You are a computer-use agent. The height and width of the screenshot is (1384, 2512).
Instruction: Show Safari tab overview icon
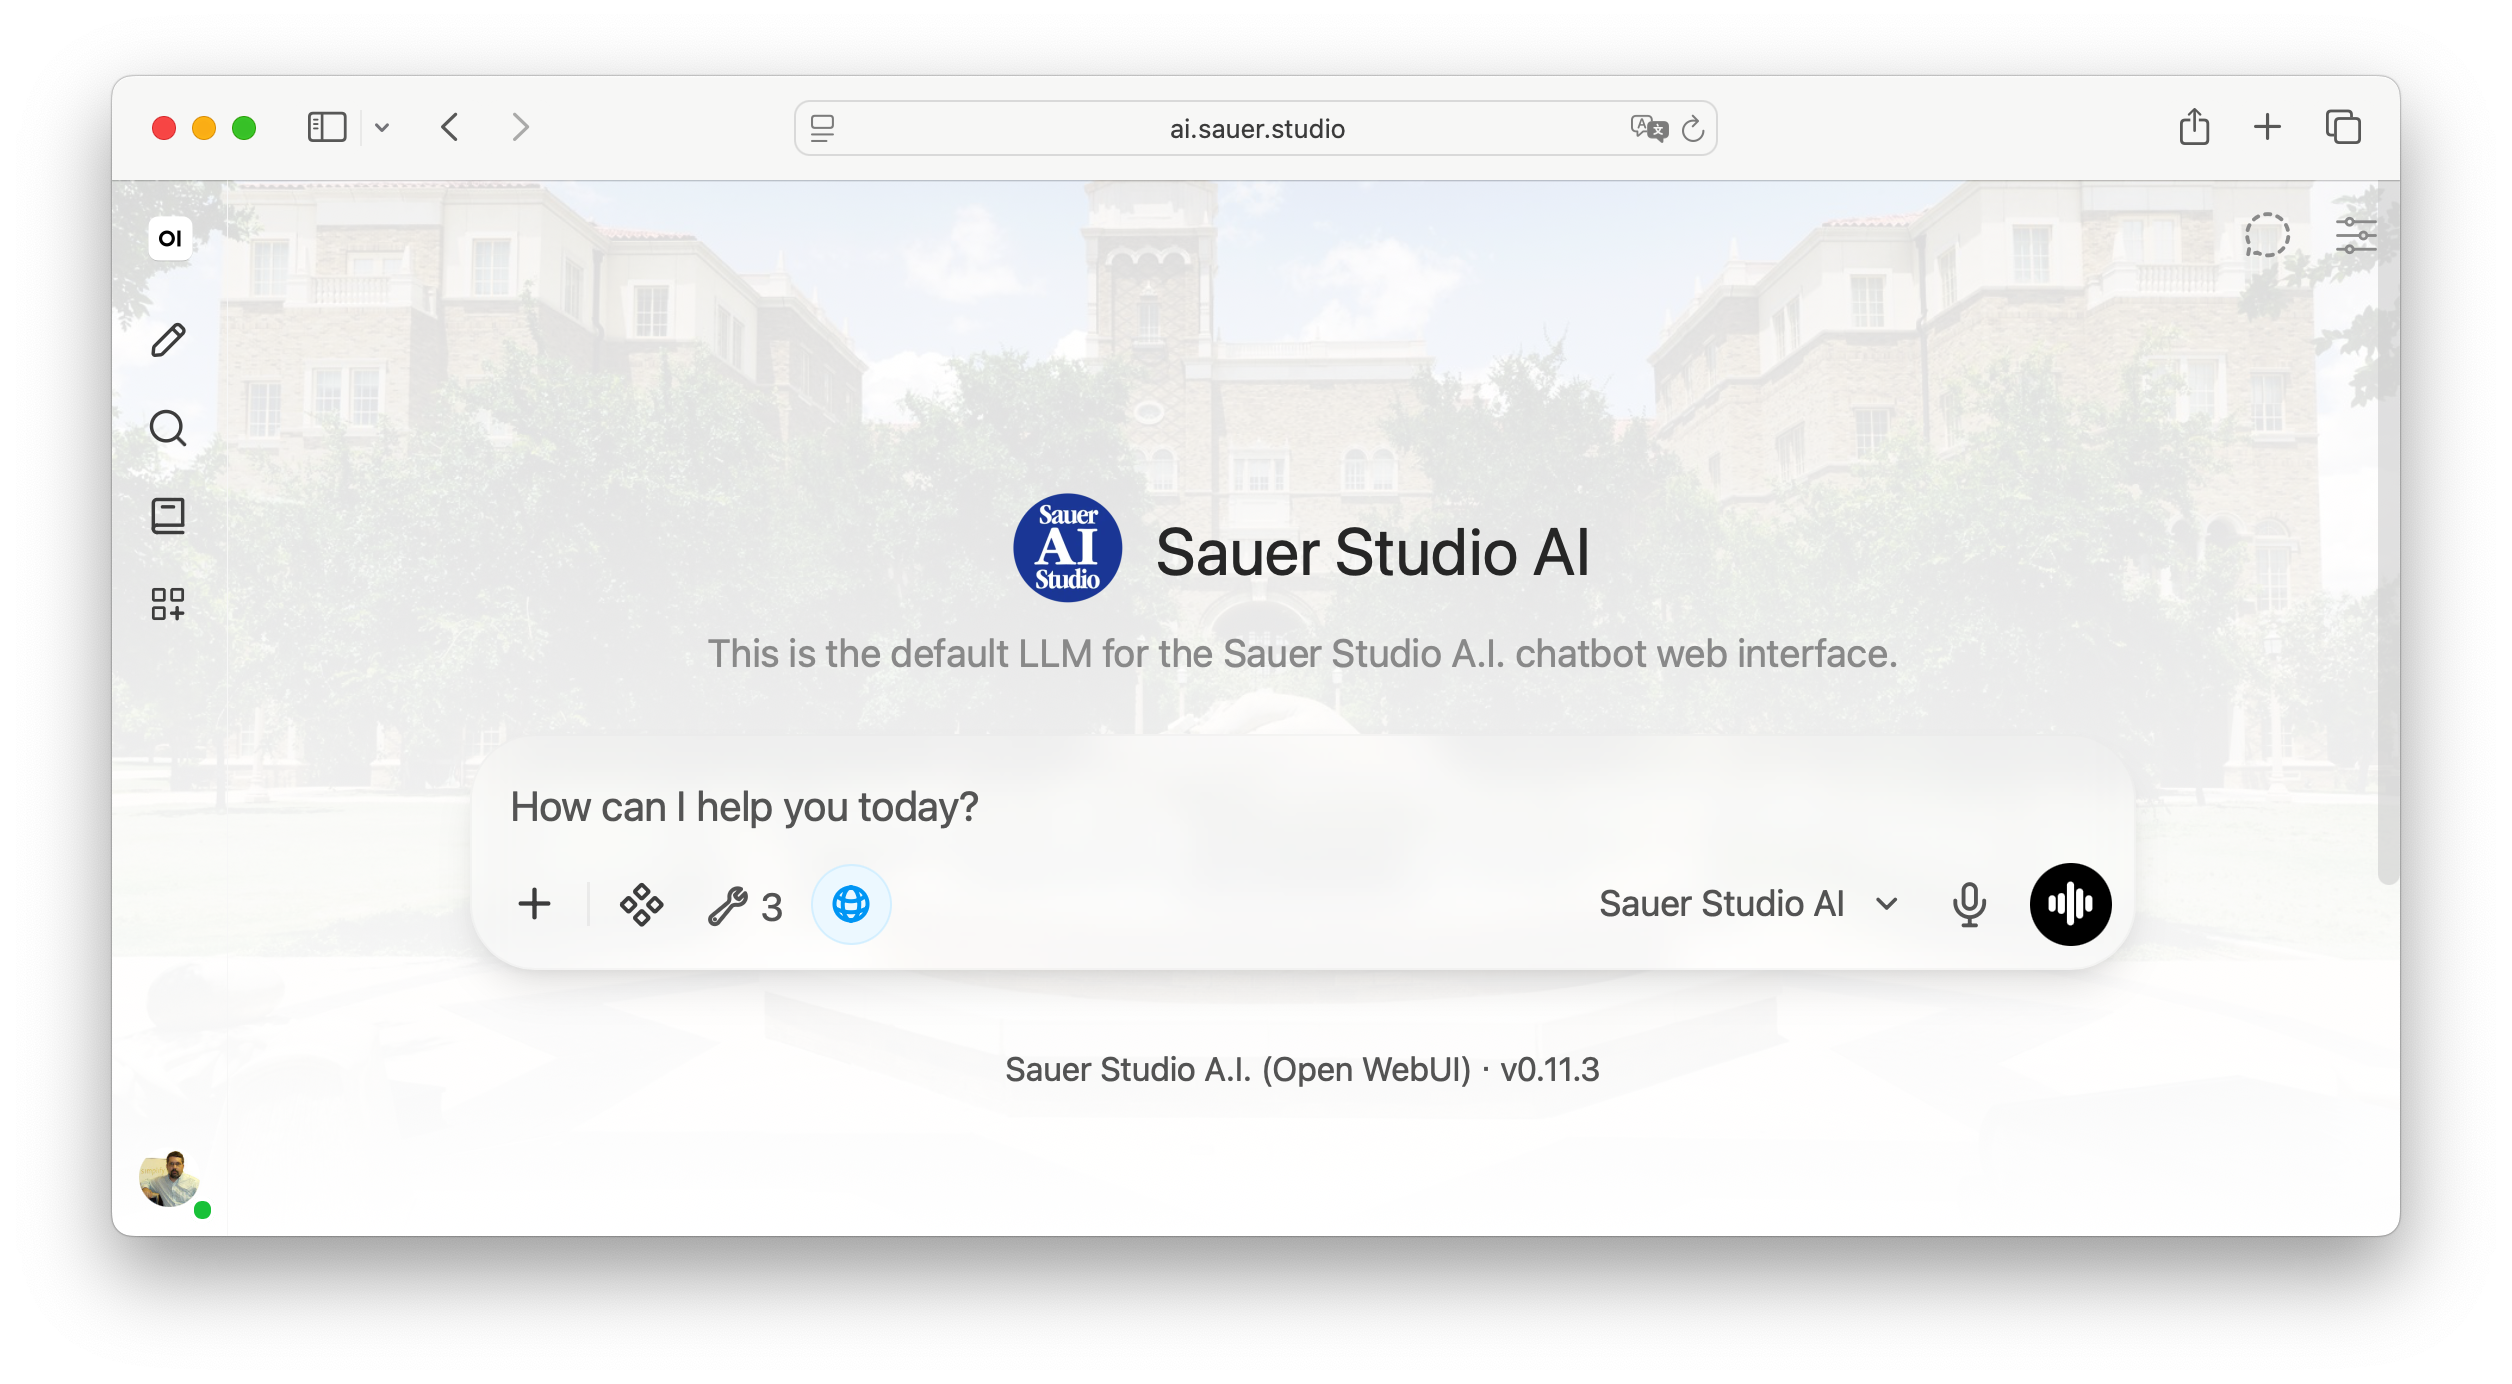pos(2343,127)
